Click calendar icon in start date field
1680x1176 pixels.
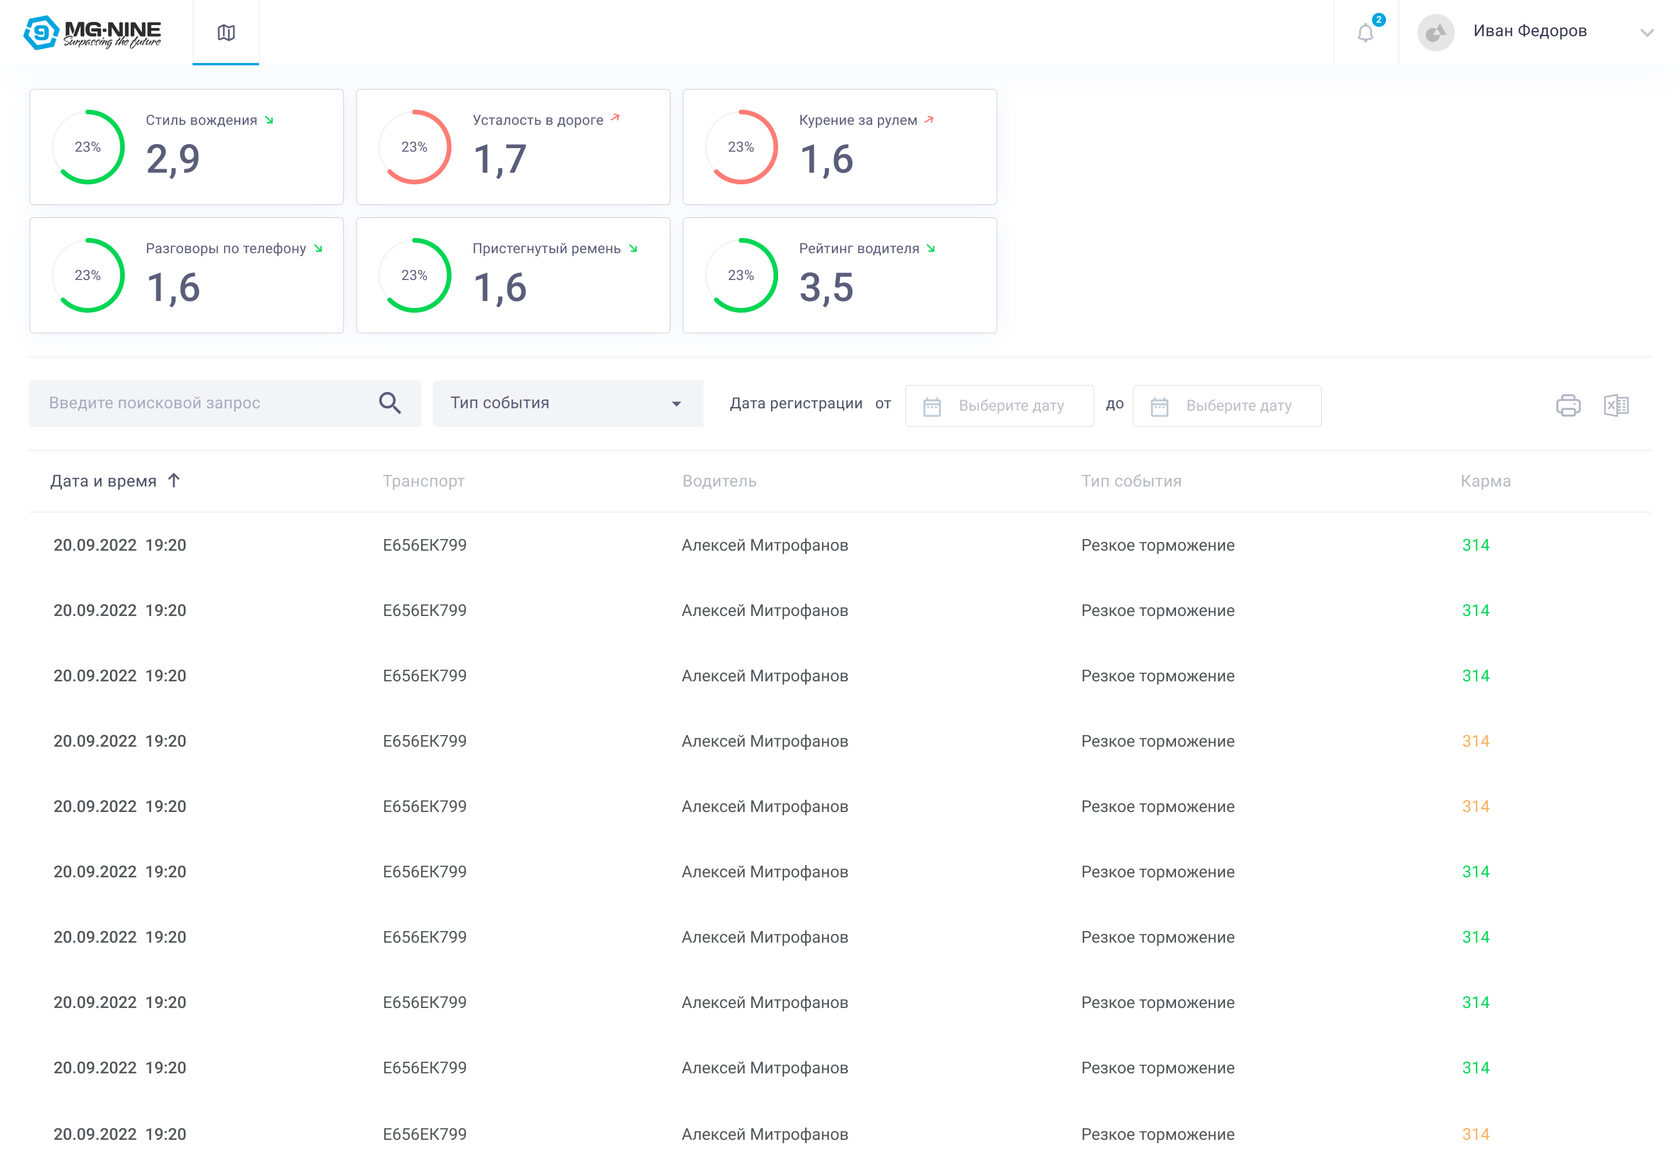(x=932, y=406)
